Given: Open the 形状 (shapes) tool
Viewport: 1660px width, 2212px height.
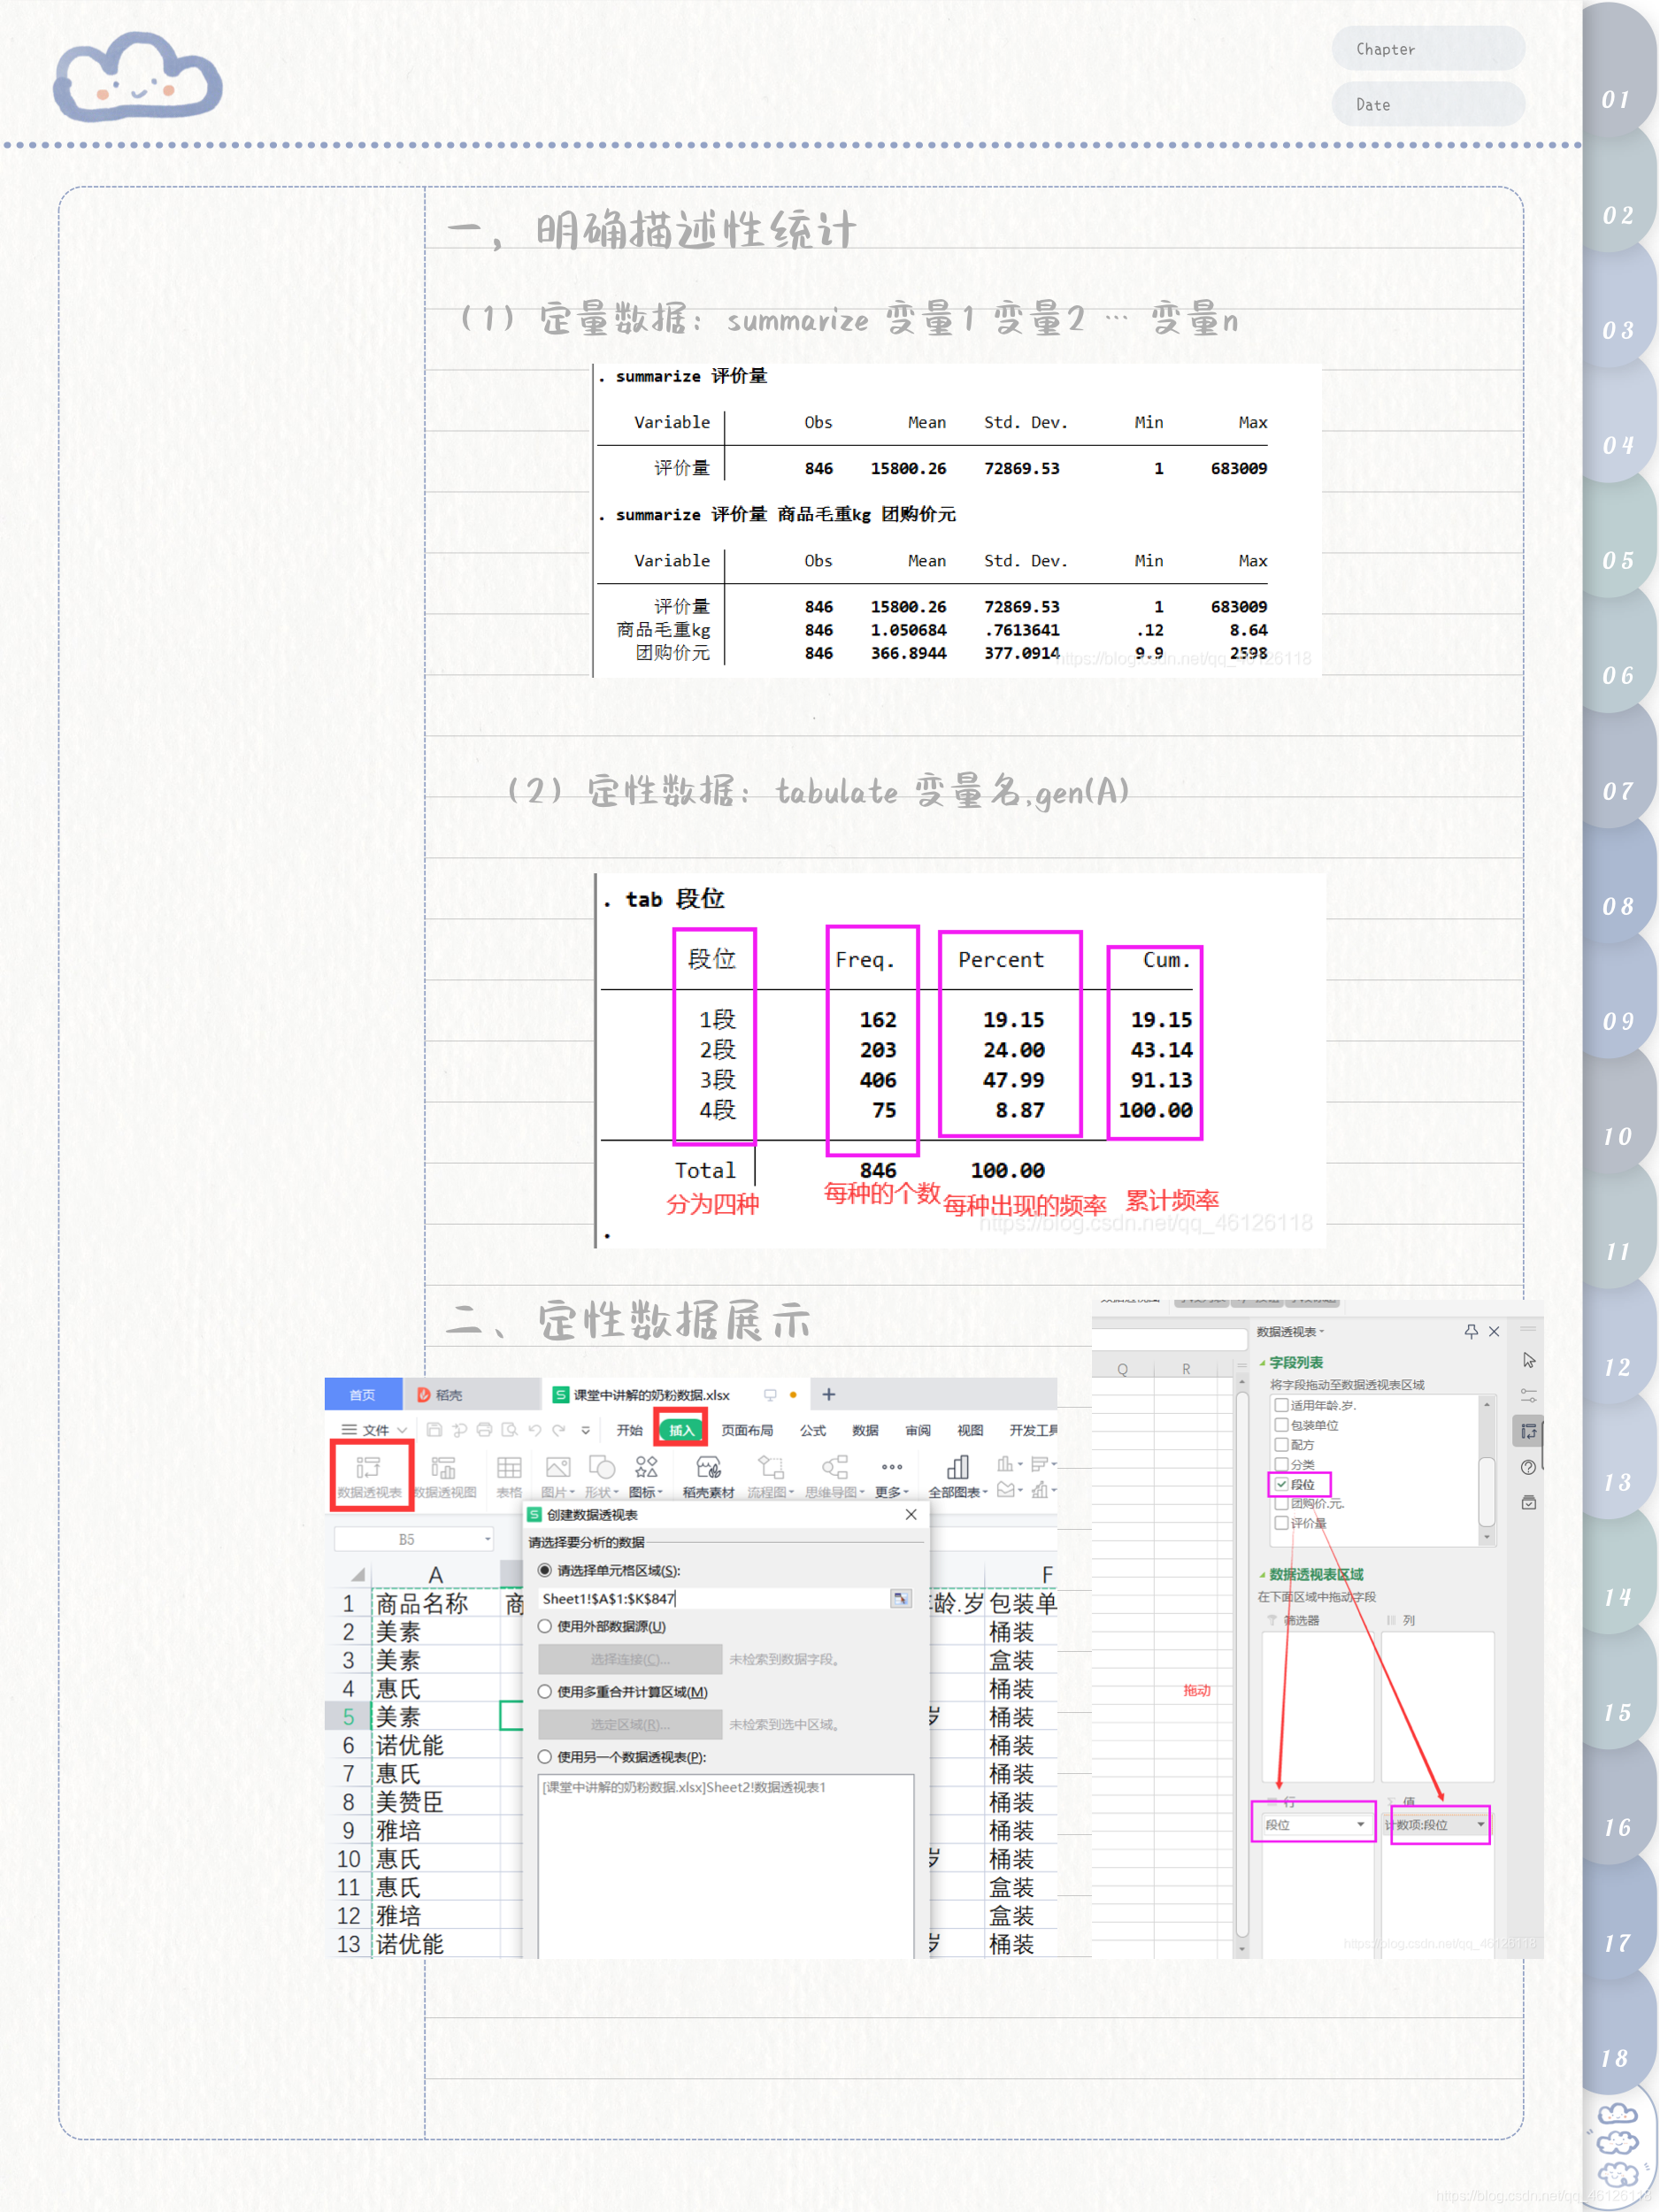Looking at the screenshot, I should 601,1470.
